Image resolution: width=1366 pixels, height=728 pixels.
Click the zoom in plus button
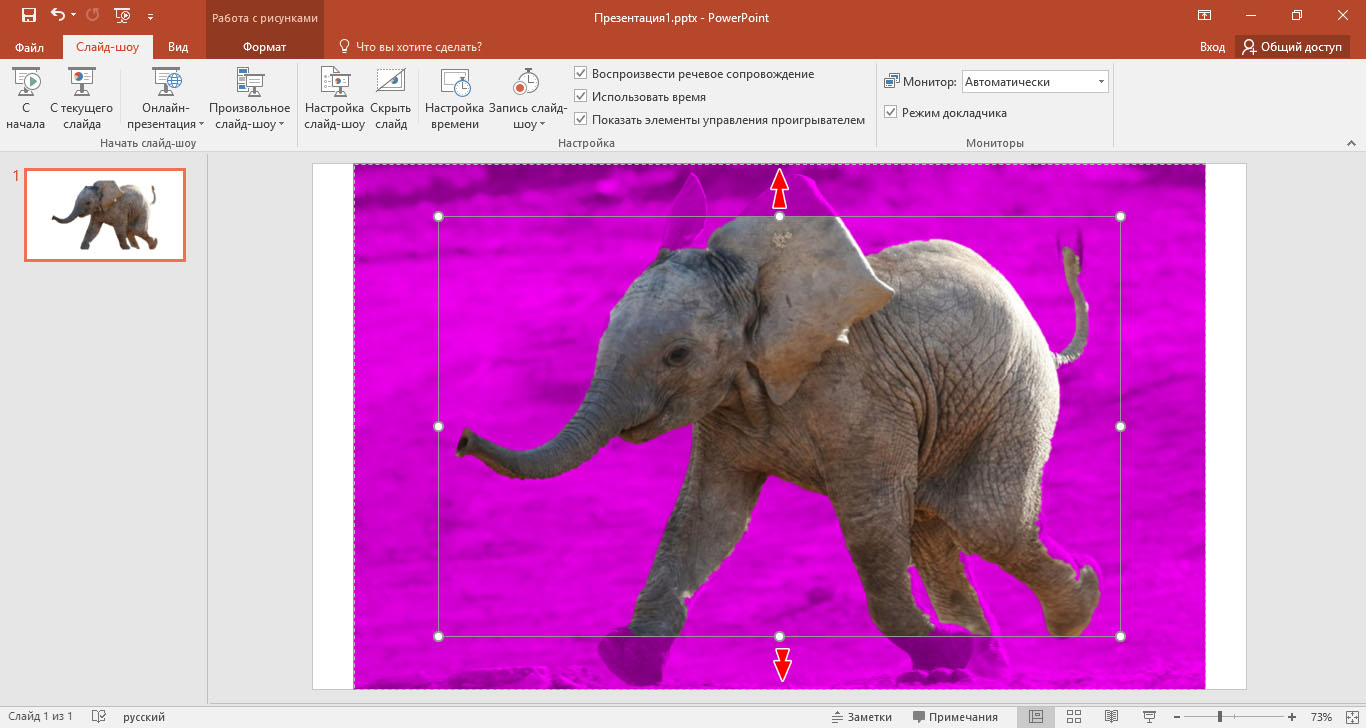pos(1292,717)
